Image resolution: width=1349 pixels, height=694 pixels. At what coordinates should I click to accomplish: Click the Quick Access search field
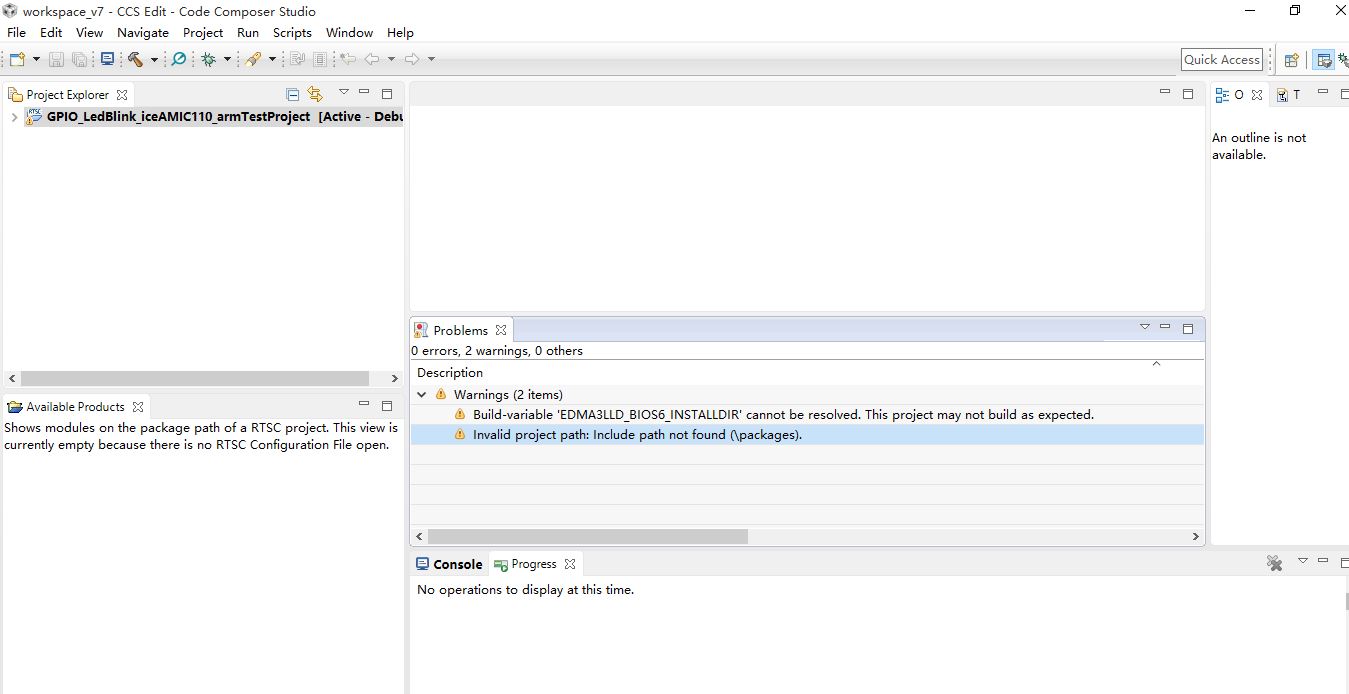coord(1222,59)
